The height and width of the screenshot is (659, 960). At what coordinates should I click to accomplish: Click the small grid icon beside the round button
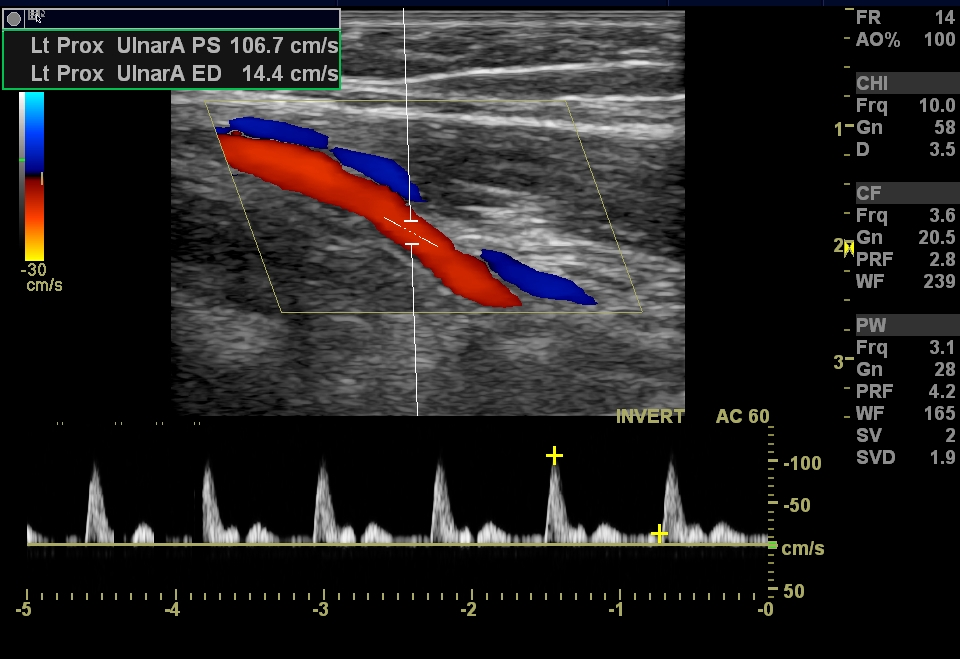36,16
